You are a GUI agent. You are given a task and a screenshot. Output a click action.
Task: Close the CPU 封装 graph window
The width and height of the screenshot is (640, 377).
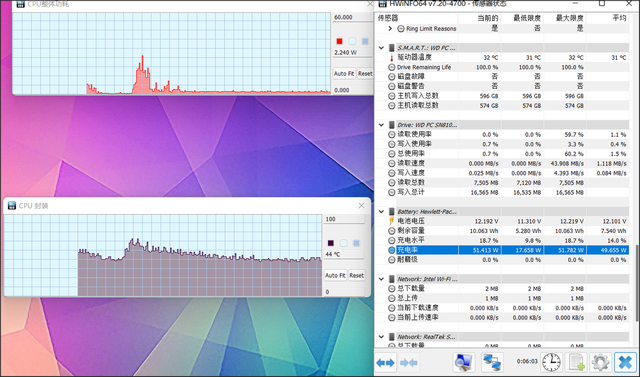tap(361, 206)
